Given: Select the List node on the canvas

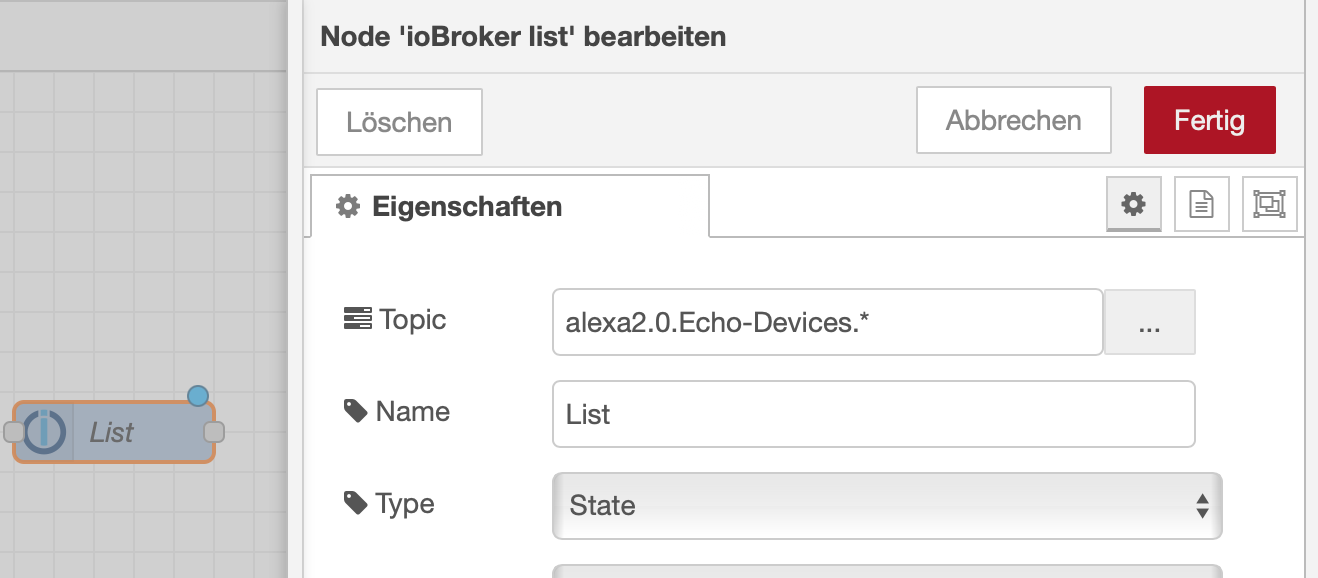Looking at the screenshot, I should [x=130, y=432].
